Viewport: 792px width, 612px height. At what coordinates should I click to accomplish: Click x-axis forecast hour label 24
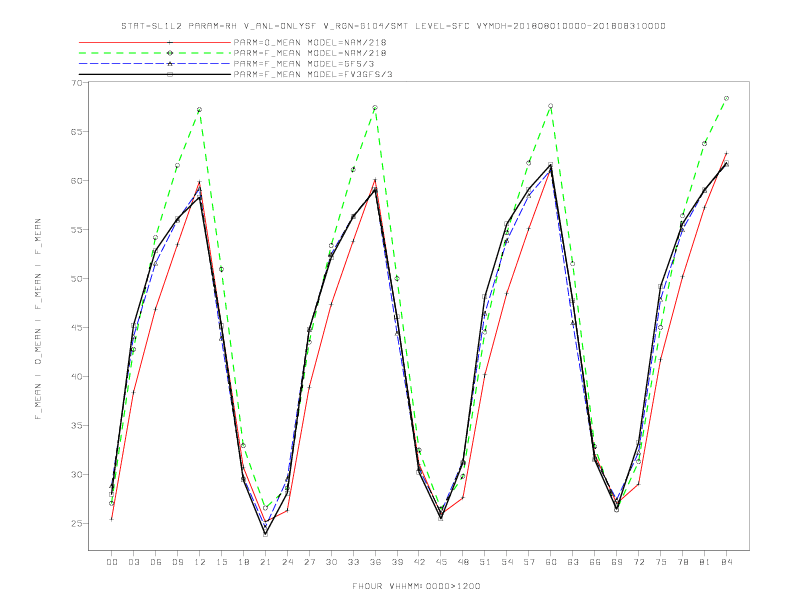[x=287, y=562]
